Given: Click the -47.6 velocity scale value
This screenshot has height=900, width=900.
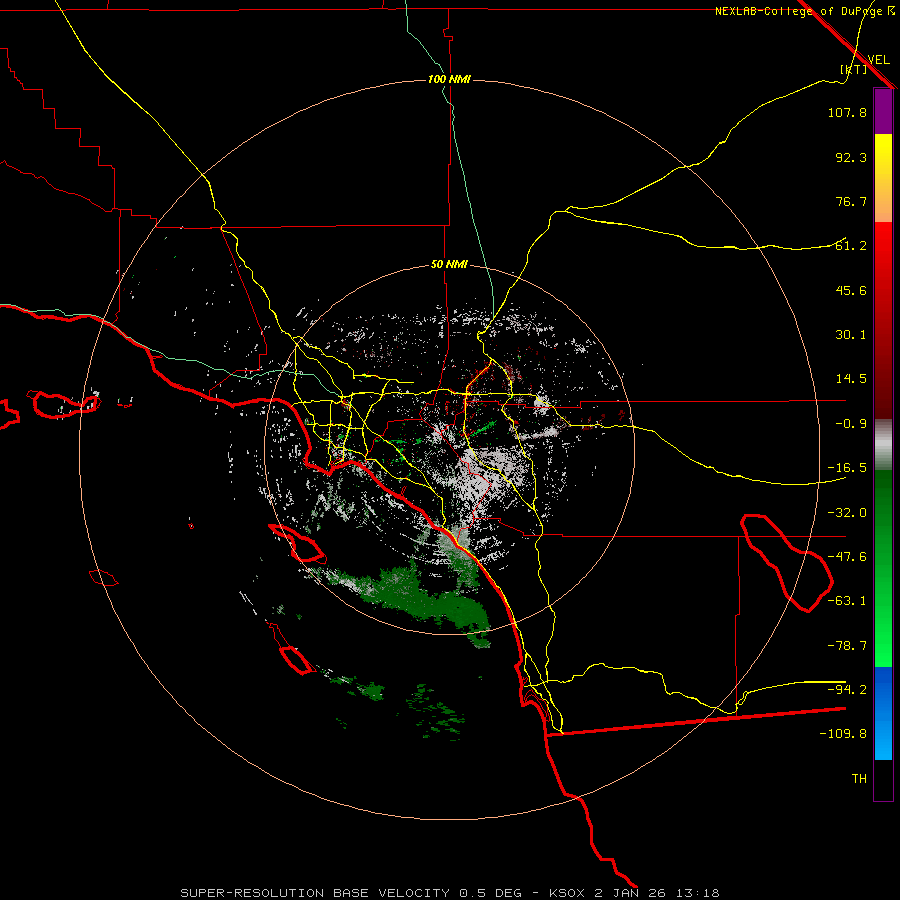Looking at the screenshot, I should pyautogui.click(x=847, y=557).
